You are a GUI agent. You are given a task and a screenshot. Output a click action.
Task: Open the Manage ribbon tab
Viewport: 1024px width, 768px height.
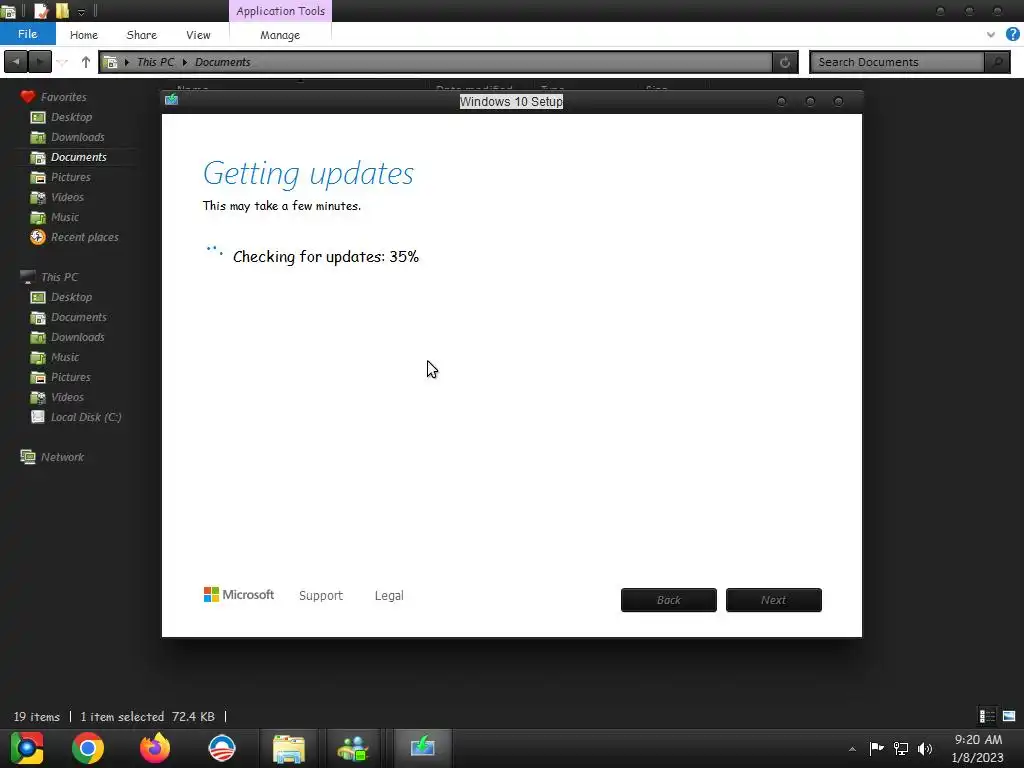click(x=280, y=35)
